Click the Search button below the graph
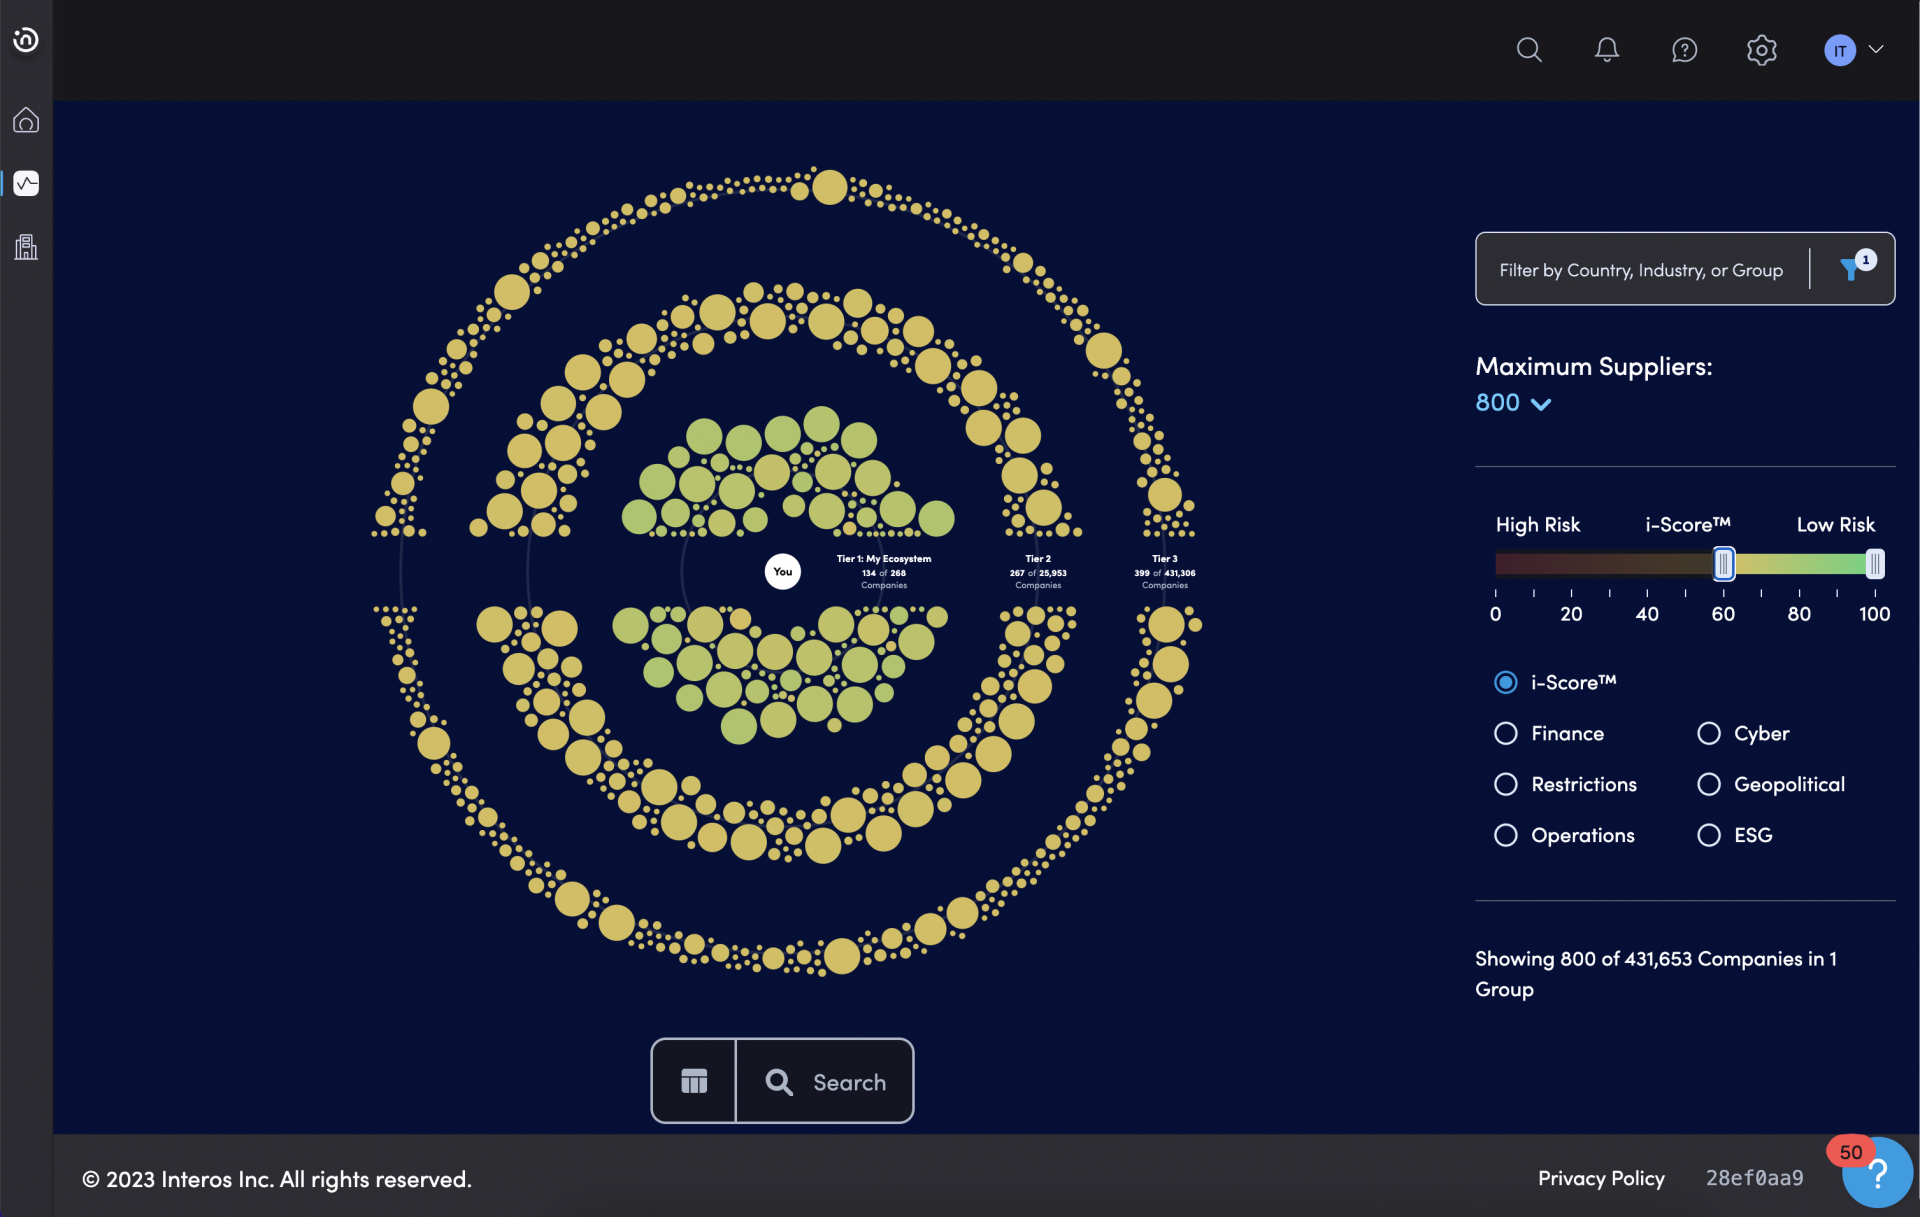The height and width of the screenshot is (1217, 1920). 825,1081
